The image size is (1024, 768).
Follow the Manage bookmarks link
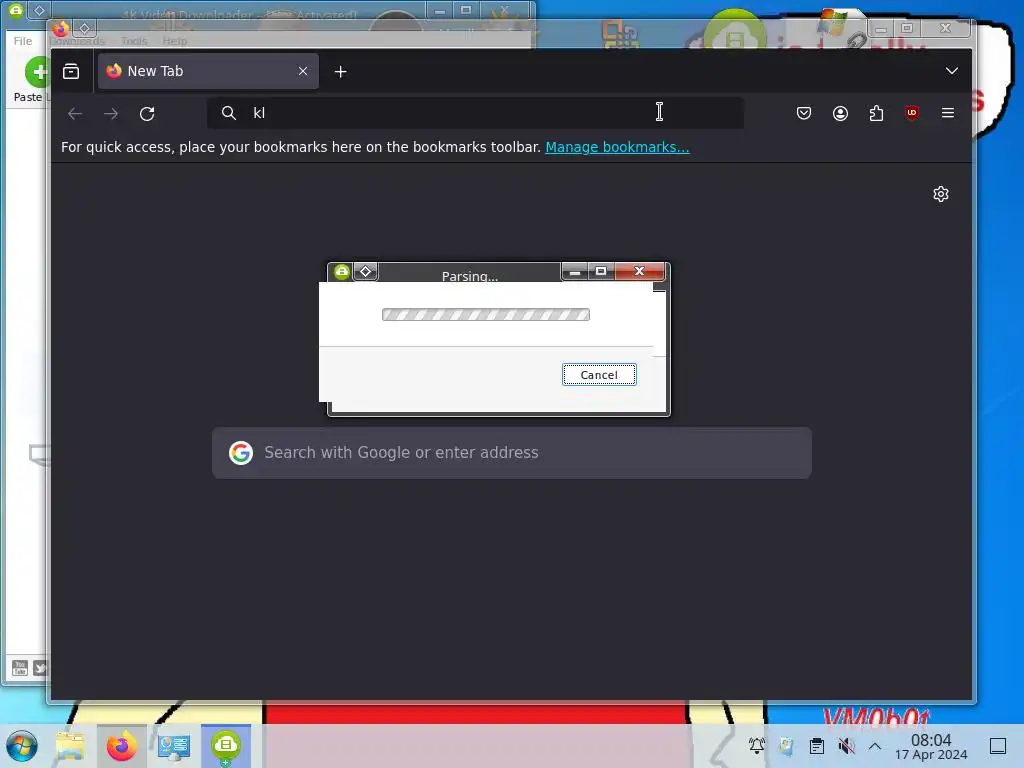tap(617, 147)
